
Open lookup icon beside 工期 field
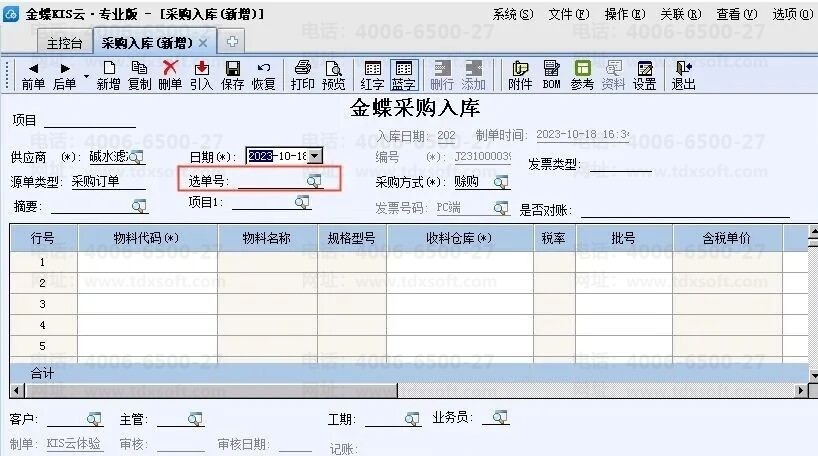[x=412, y=419]
